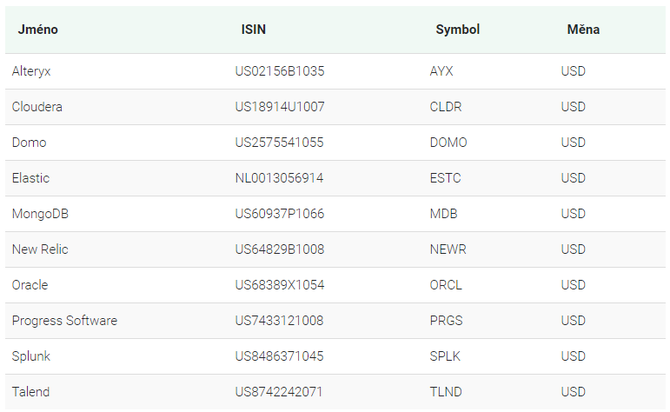Click the Elastic ISIN NL0013056914
The height and width of the screenshot is (412, 670).
[x=279, y=178]
